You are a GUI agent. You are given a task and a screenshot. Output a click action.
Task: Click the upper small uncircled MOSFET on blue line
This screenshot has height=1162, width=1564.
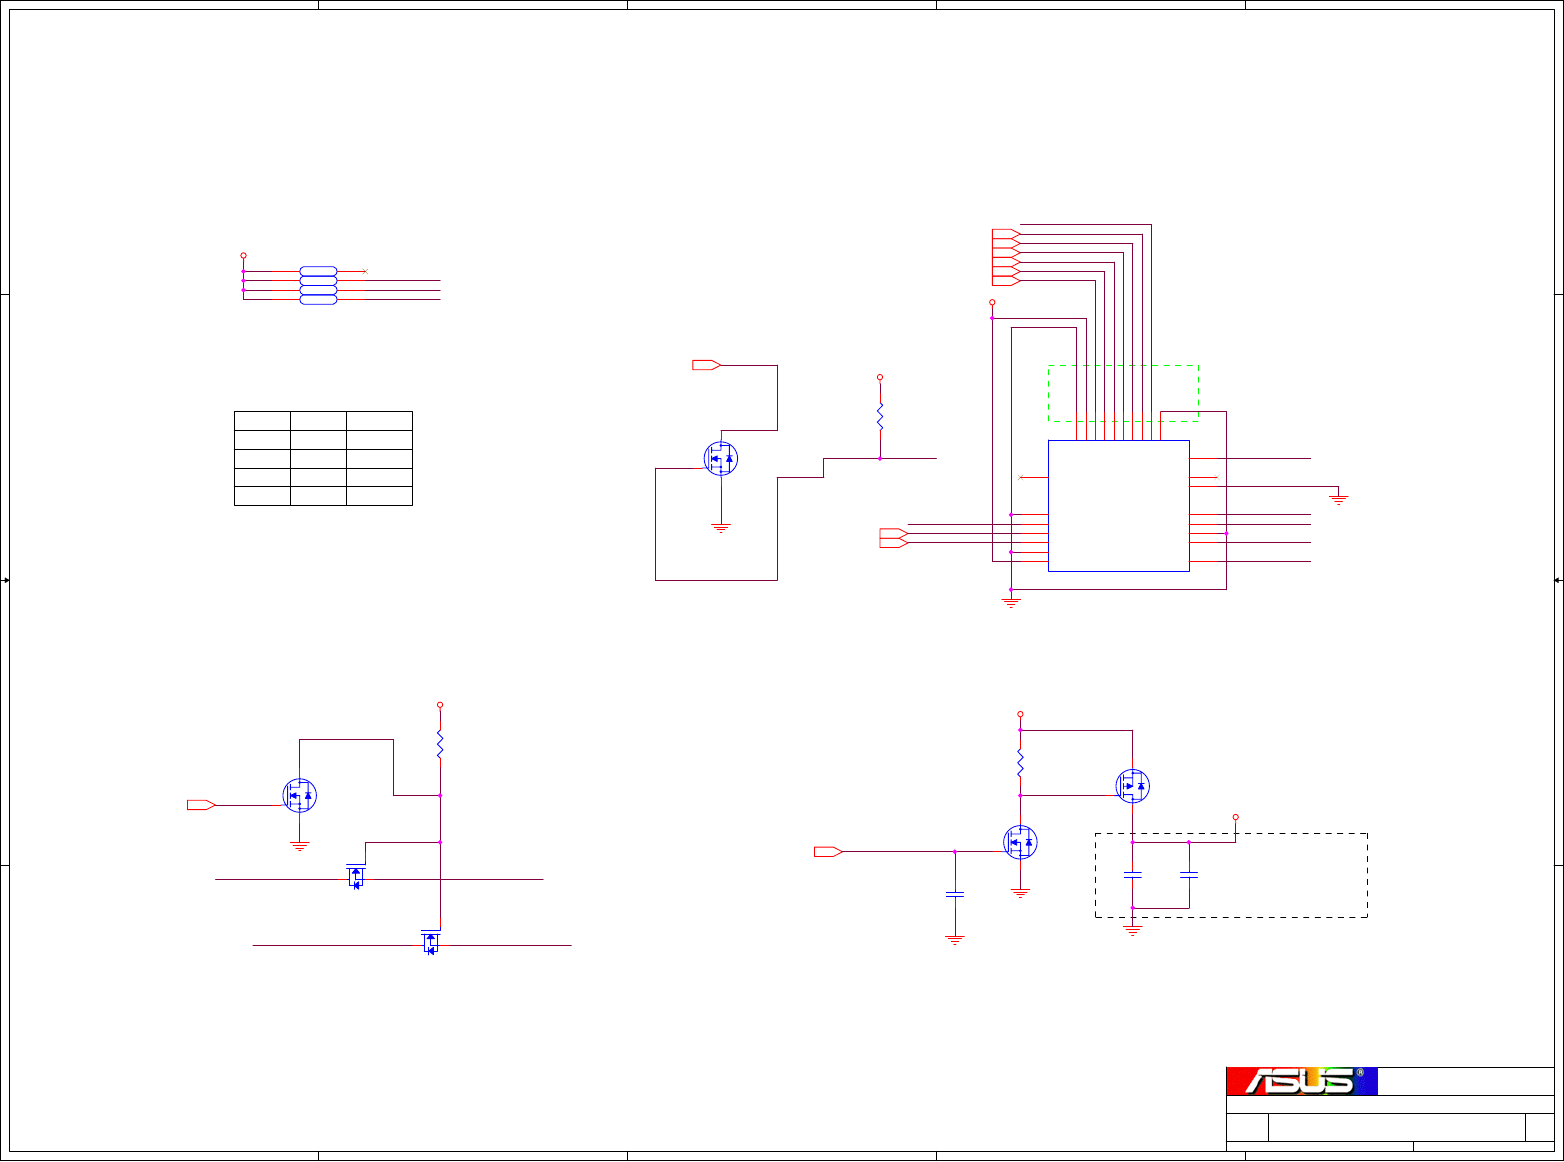click(356, 876)
